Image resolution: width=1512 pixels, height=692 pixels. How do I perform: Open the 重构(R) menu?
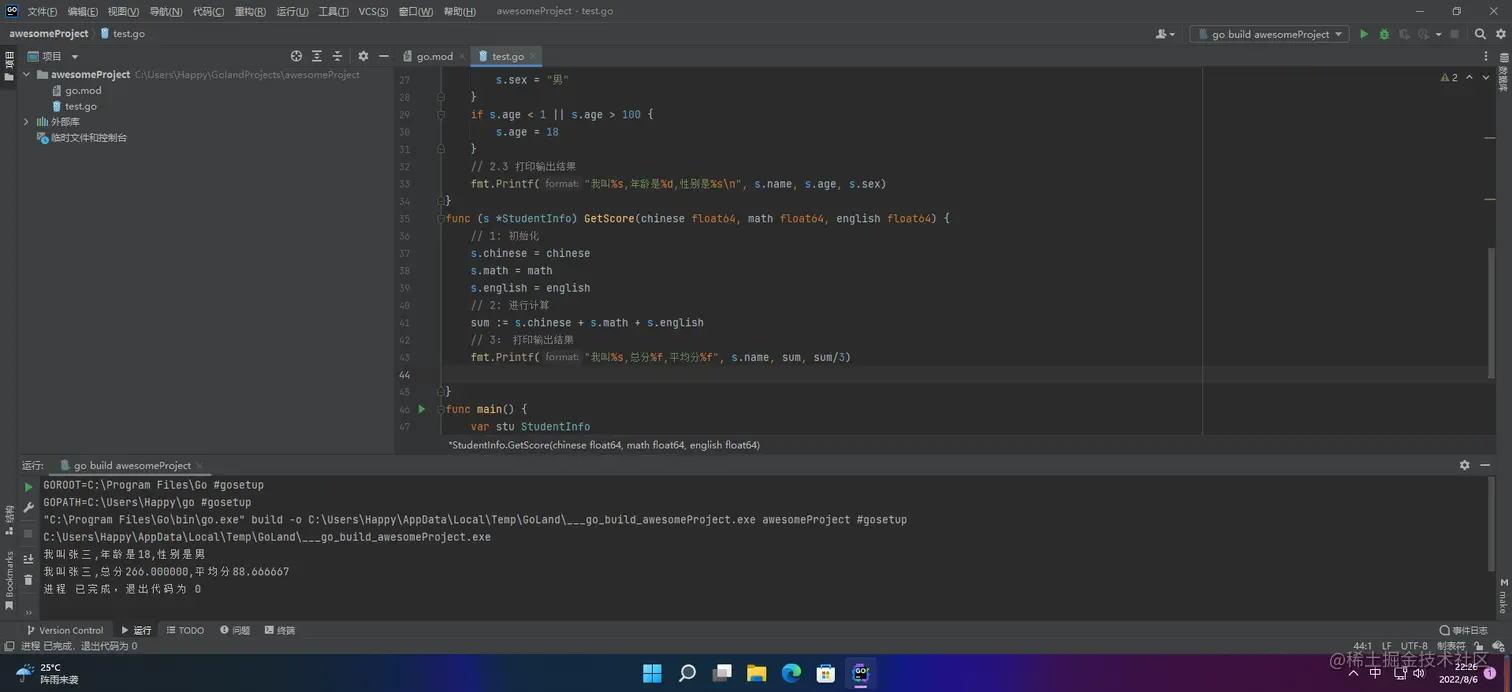pos(250,11)
